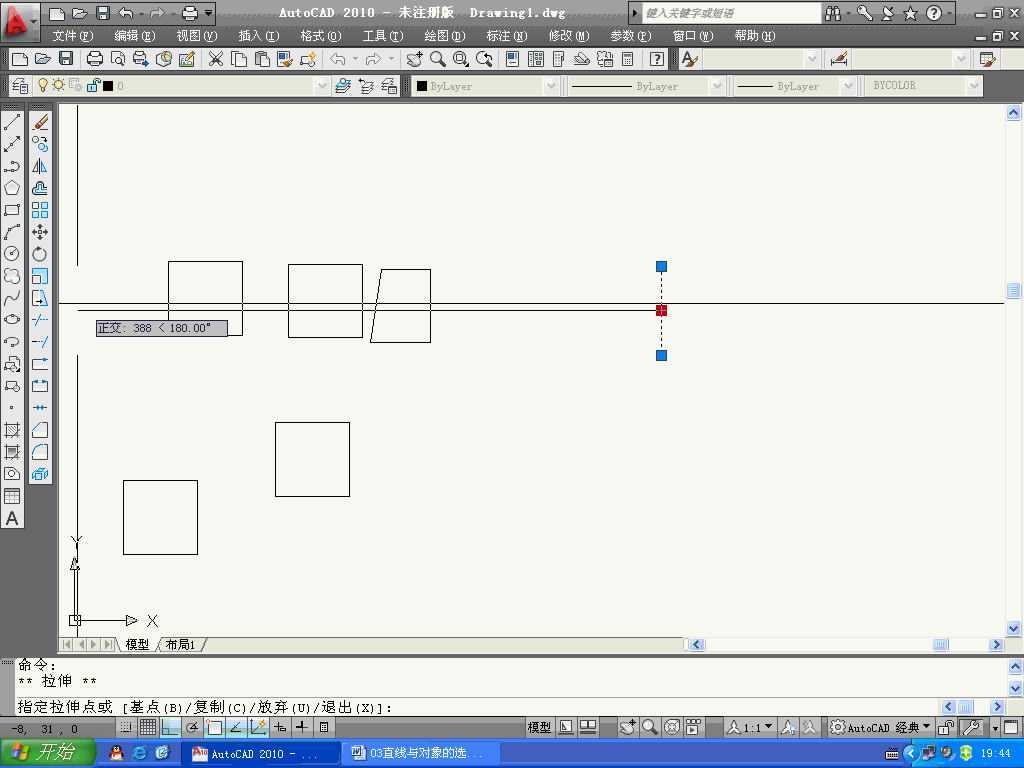Click the red selected grip on the line
This screenshot has height=768, width=1024.
coord(662,311)
